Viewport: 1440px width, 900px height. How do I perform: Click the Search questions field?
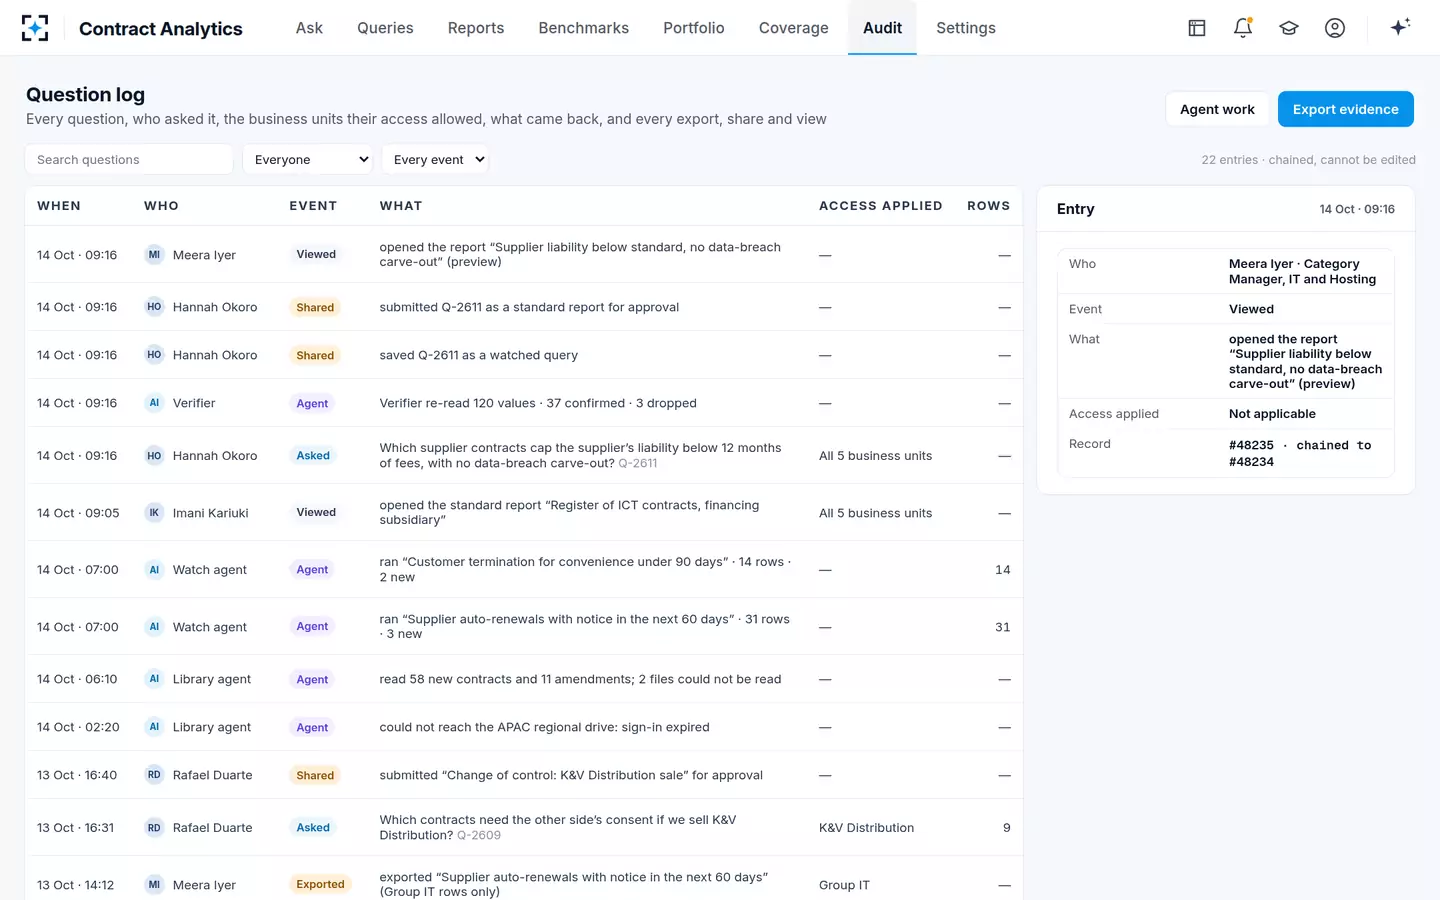(129, 159)
